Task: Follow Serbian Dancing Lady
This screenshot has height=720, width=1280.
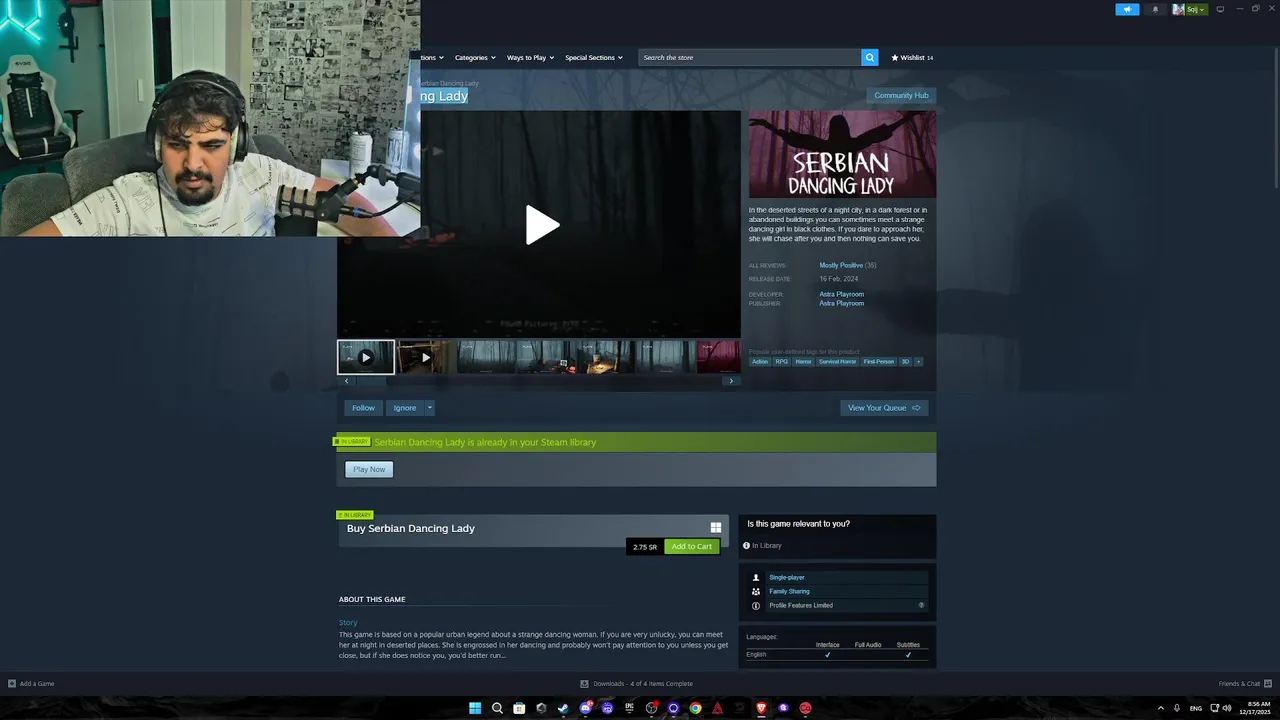Action: (x=363, y=407)
